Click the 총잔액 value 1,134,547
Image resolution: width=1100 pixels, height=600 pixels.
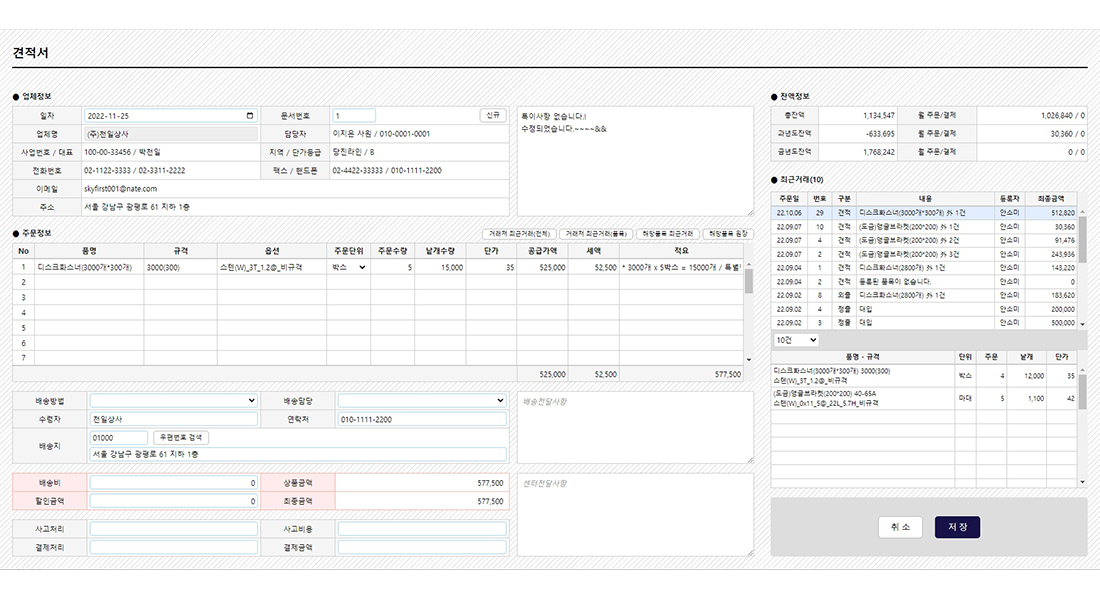[878, 115]
